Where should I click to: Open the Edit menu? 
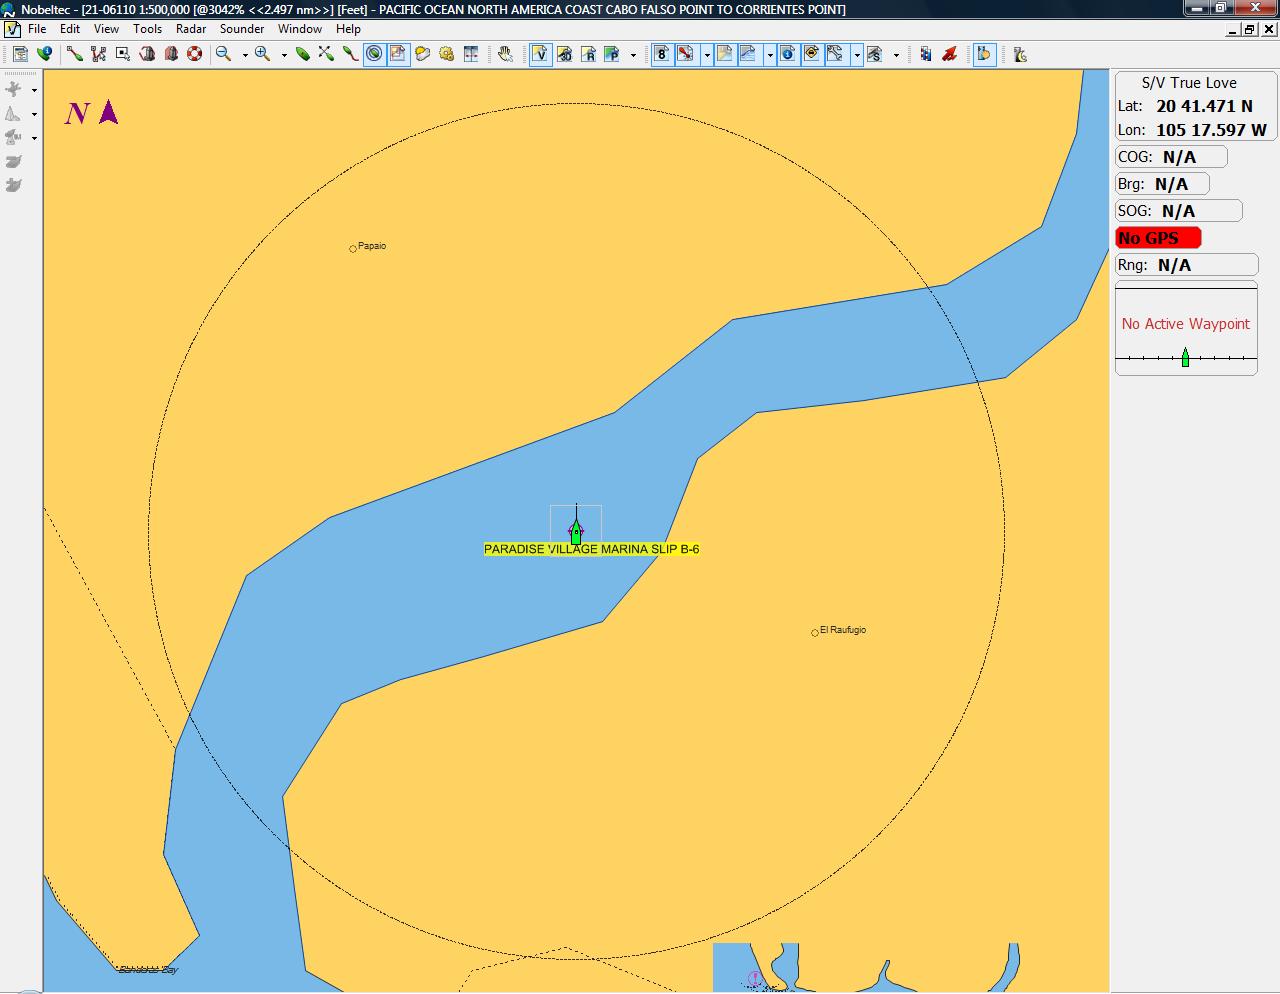[x=70, y=29]
